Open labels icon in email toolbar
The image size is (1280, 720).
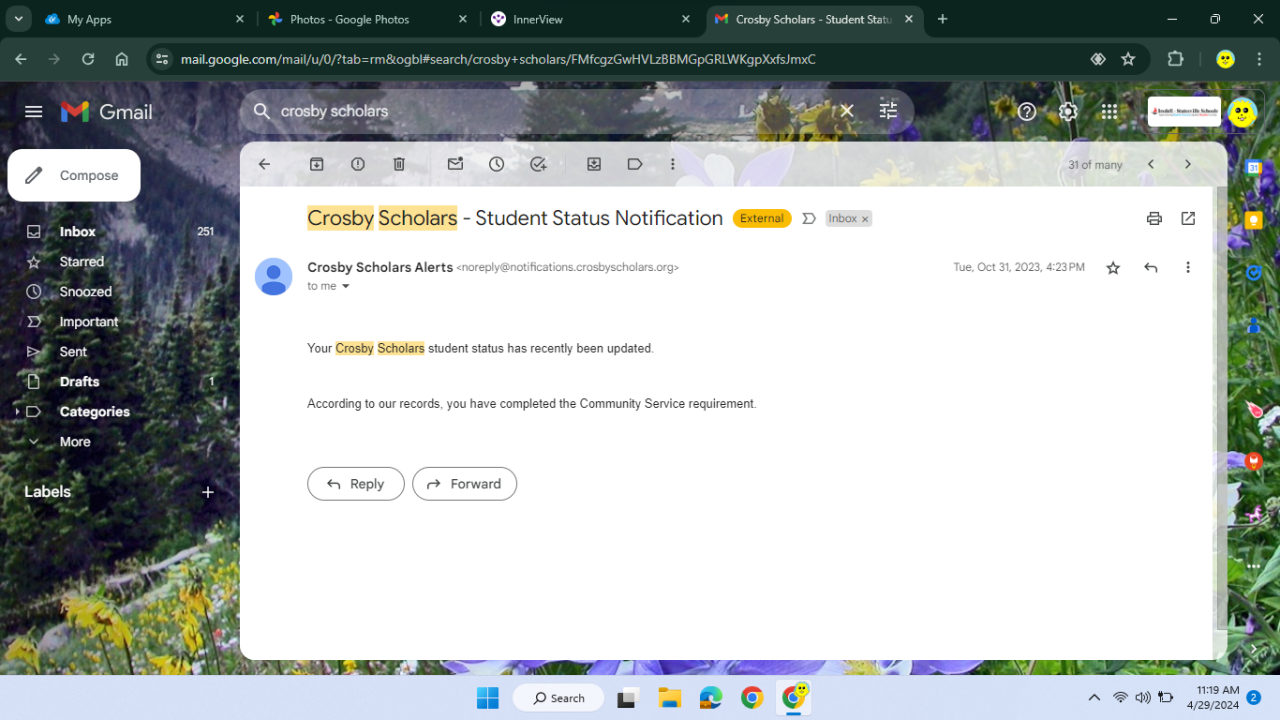pyautogui.click(x=635, y=164)
